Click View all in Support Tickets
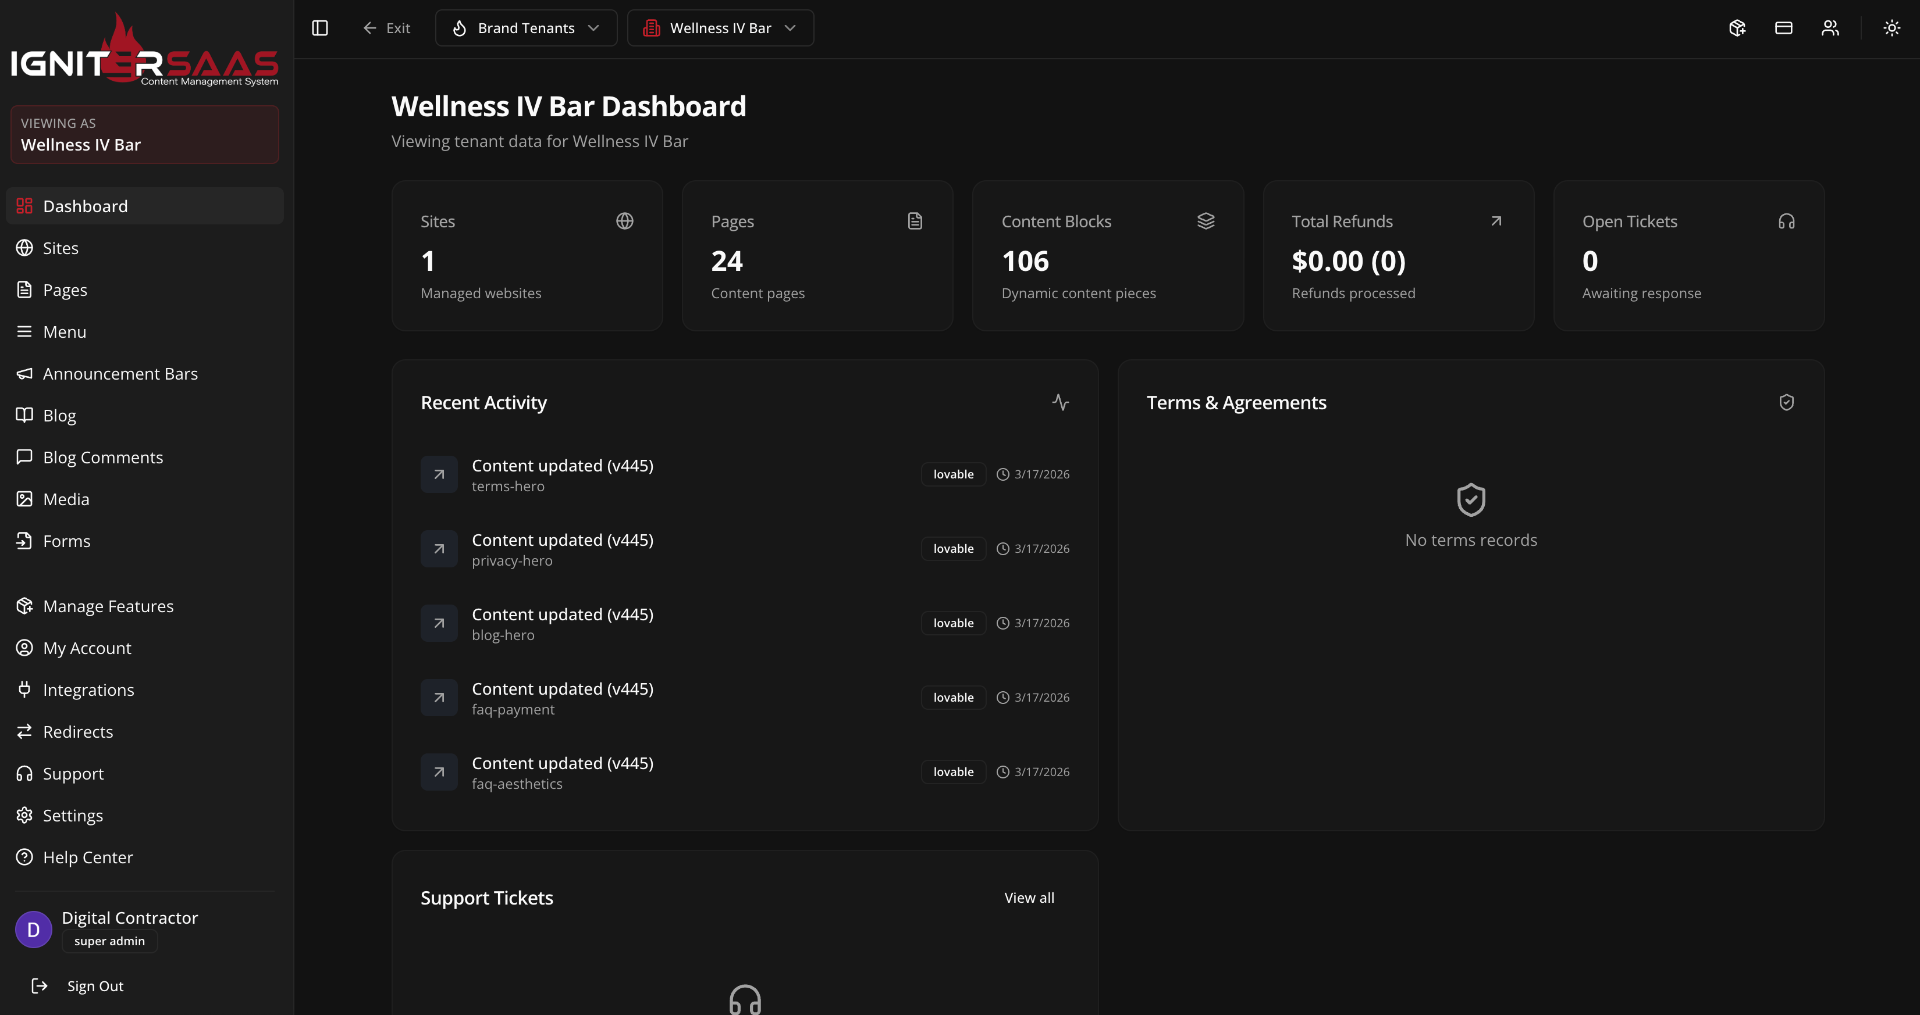This screenshot has width=1920, height=1015. [1029, 897]
